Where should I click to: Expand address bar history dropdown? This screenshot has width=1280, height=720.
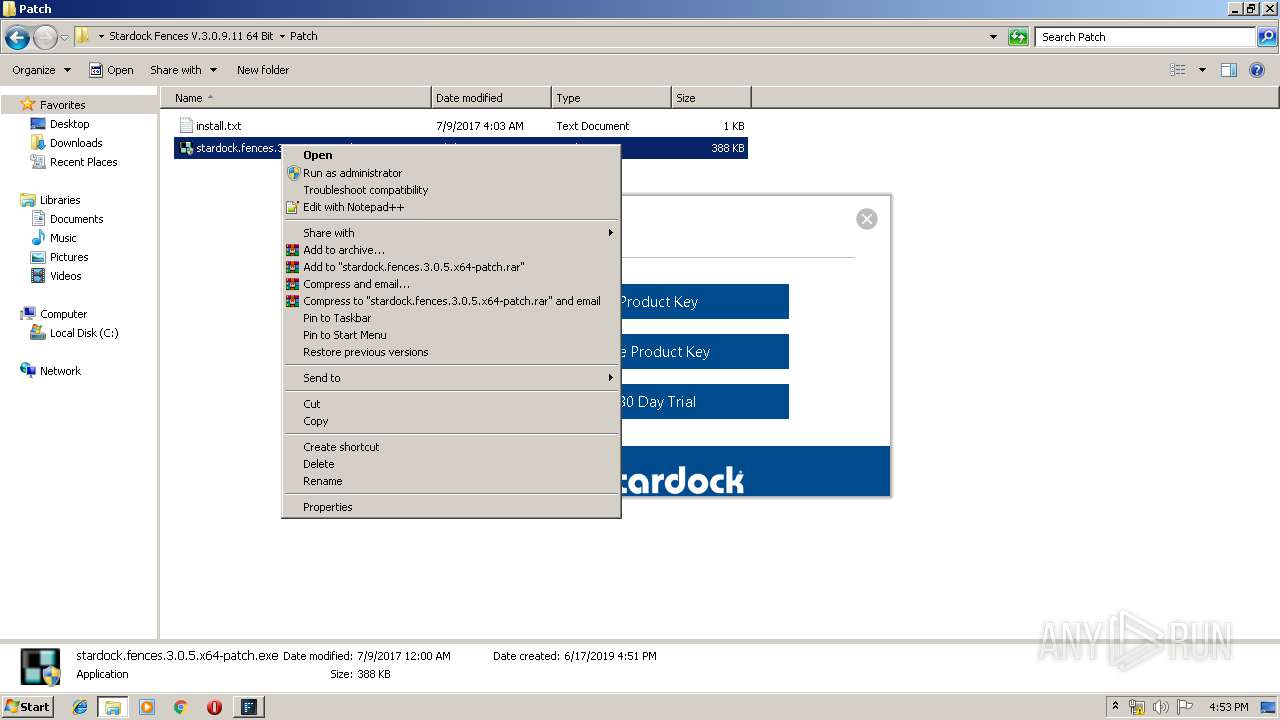click(x=993, y=37)
